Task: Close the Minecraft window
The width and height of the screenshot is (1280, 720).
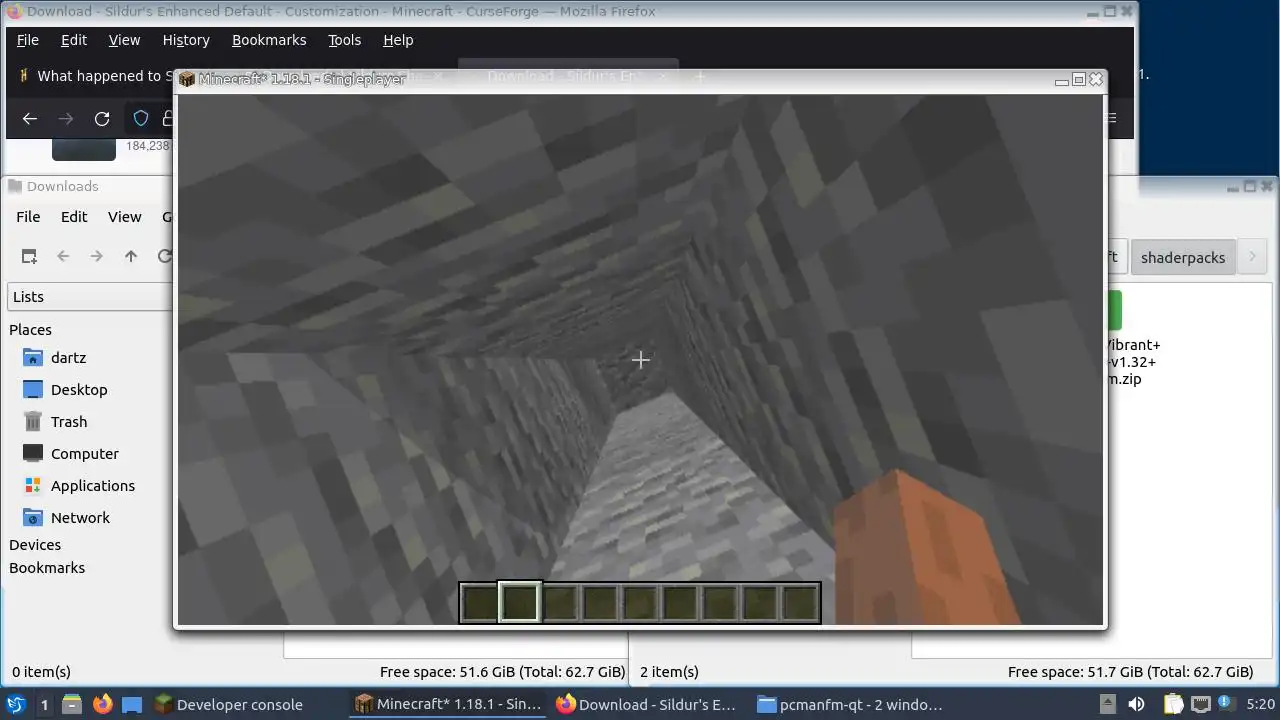Action: click(x=1096, y=79)
